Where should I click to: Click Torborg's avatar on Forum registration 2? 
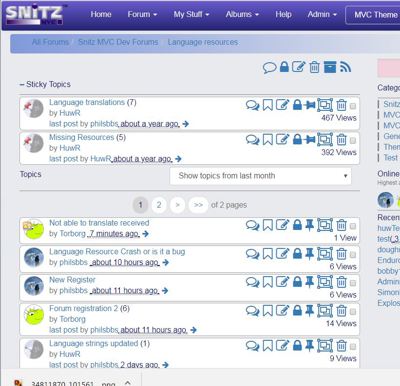pyautogui.click(x=34, y=315)
